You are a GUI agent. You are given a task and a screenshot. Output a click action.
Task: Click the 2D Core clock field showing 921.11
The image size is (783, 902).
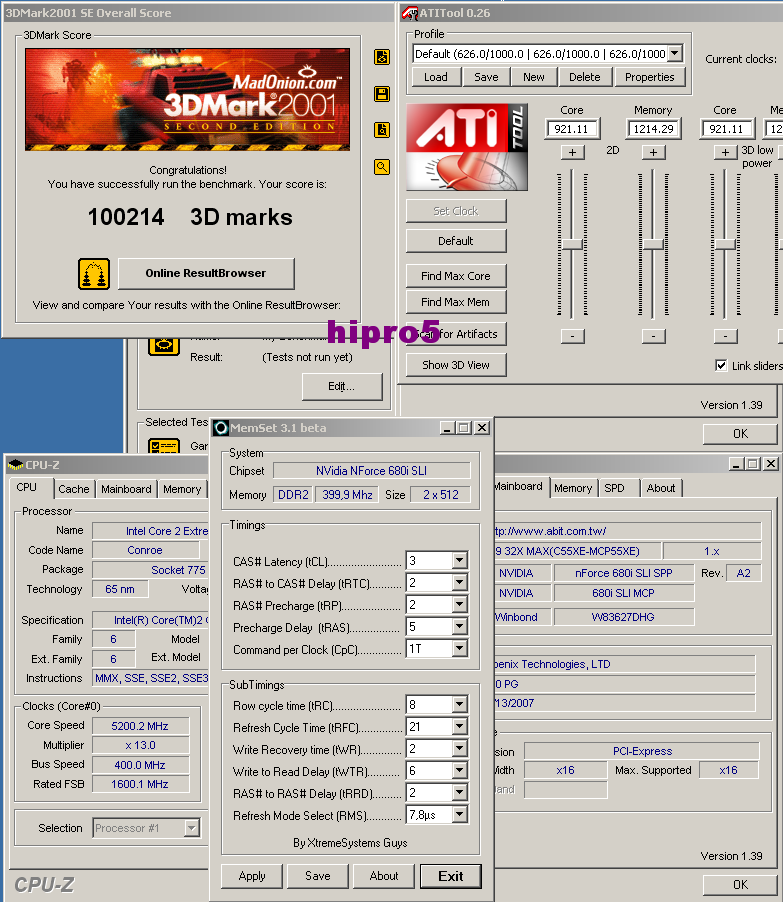pyautogui.click(x=572, y=129)
